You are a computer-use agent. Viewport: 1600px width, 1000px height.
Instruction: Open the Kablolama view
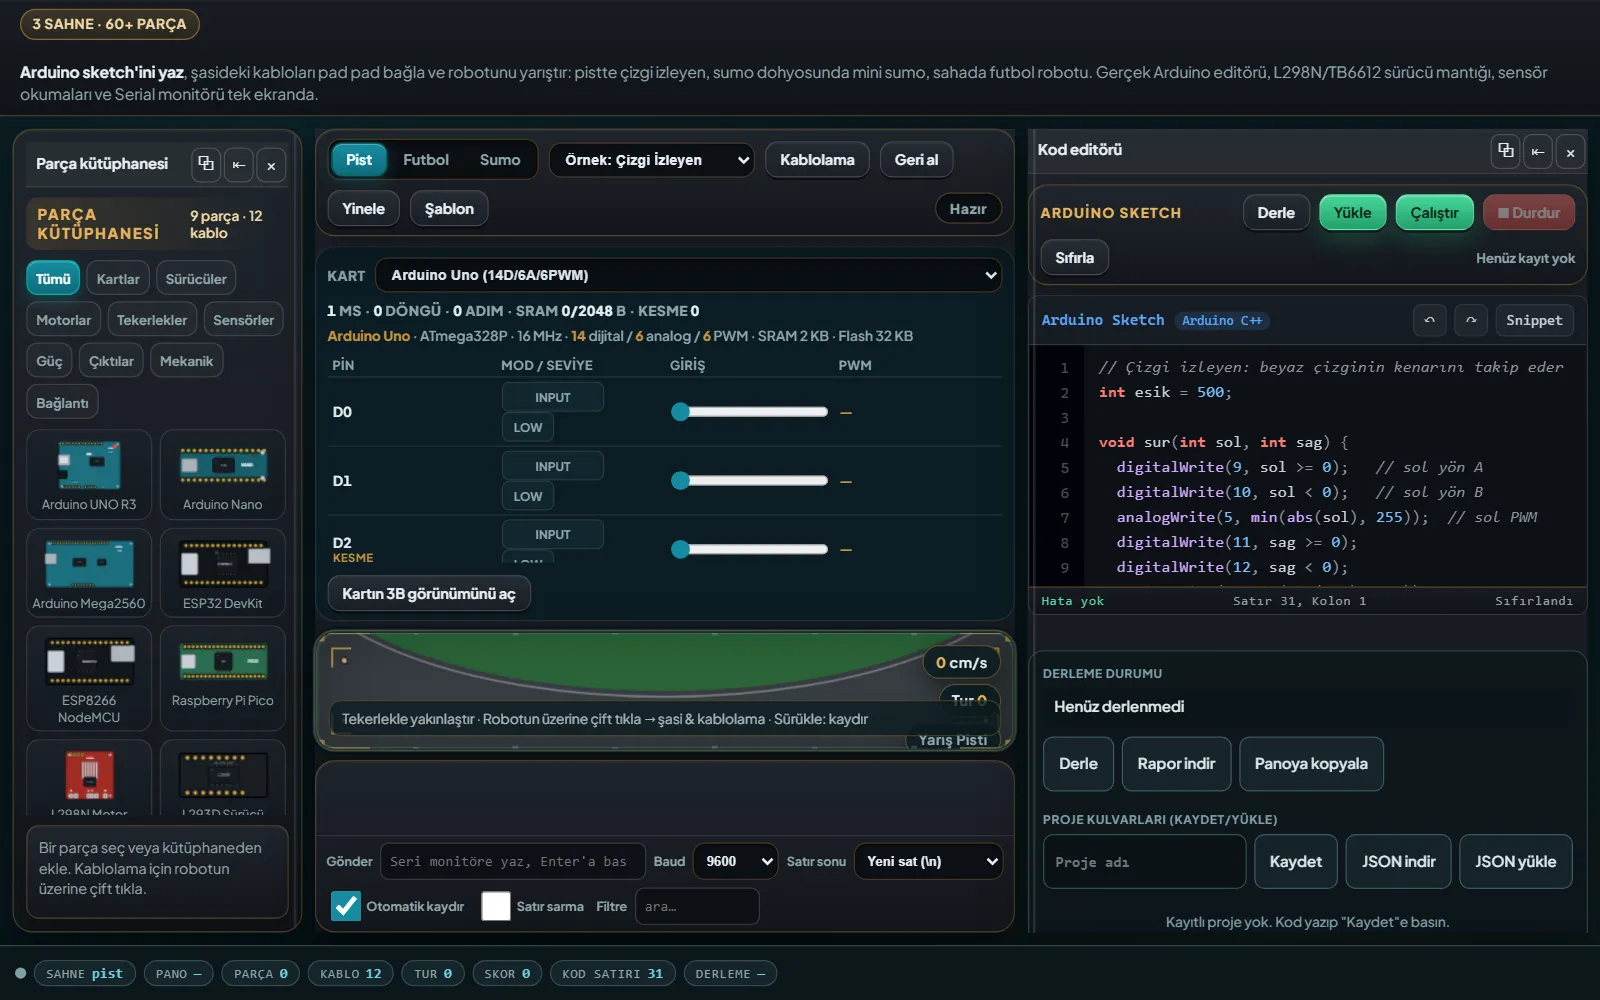(817, 160)
